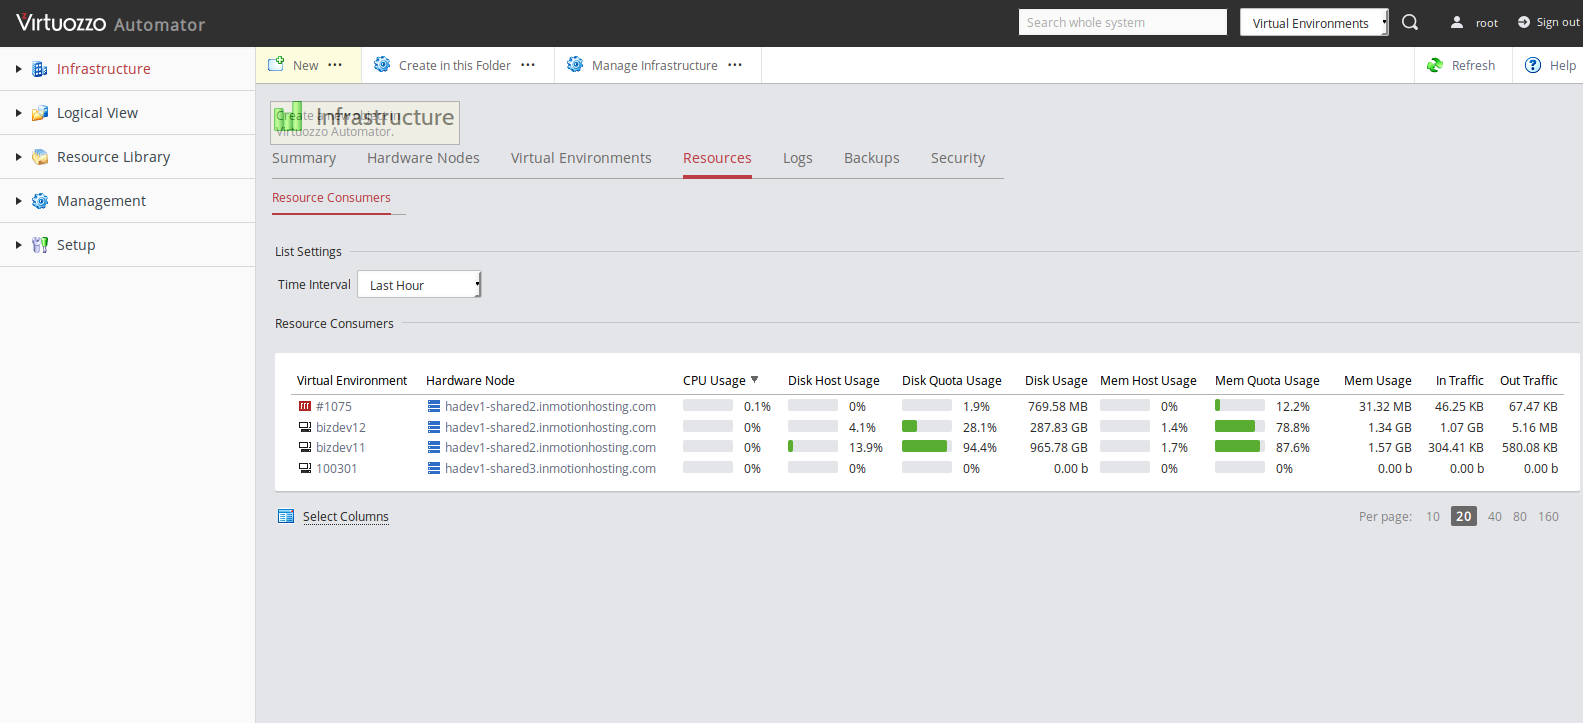The image size is (1583, 723).
Task: Set per page results to 40
Action: pyautogui.click(x=1494, y=517)
